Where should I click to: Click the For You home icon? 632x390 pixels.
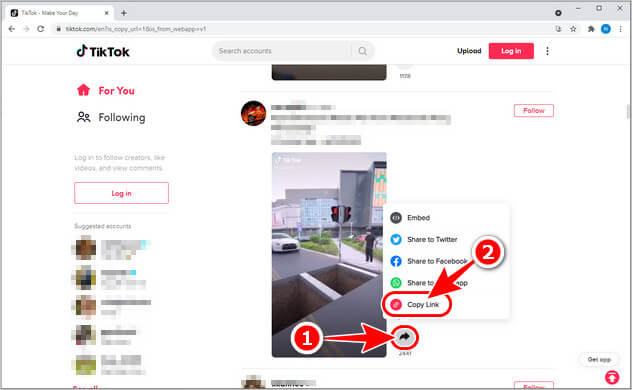(x=83, y=90)
